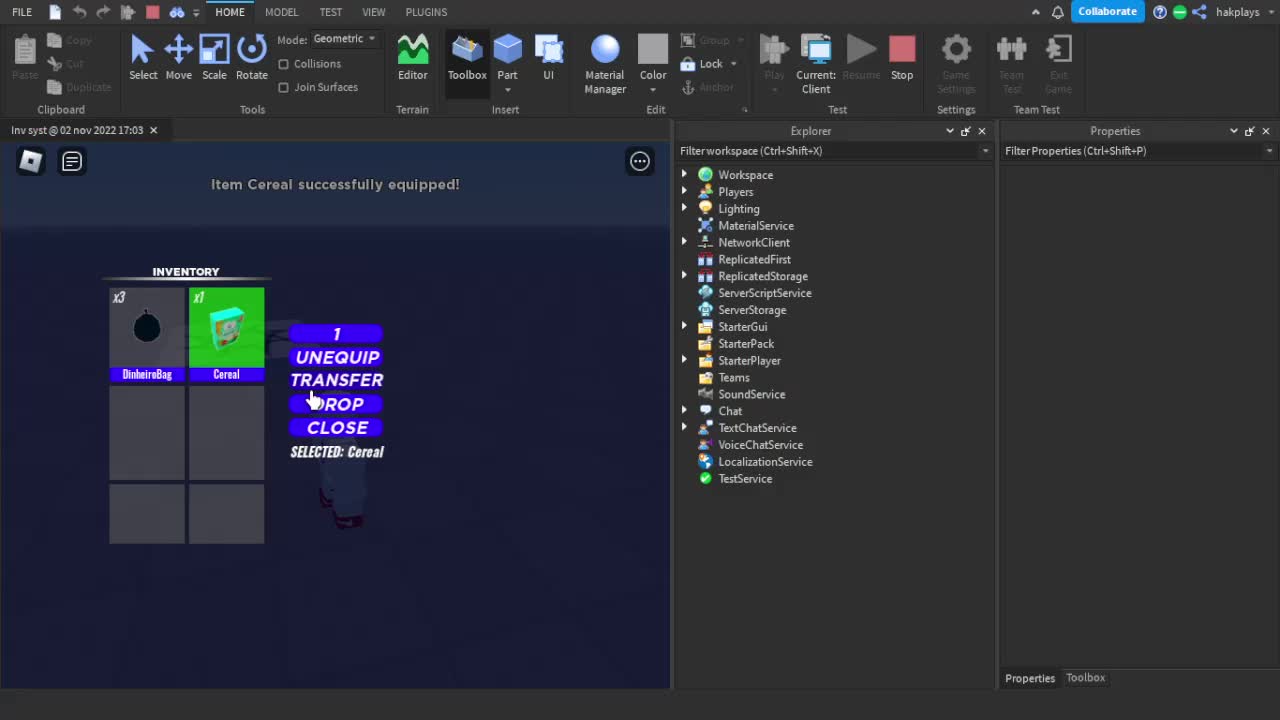This screenshot has height=720, width=1280.
Task: Expand the Workspace tree item
Action: 684,174
